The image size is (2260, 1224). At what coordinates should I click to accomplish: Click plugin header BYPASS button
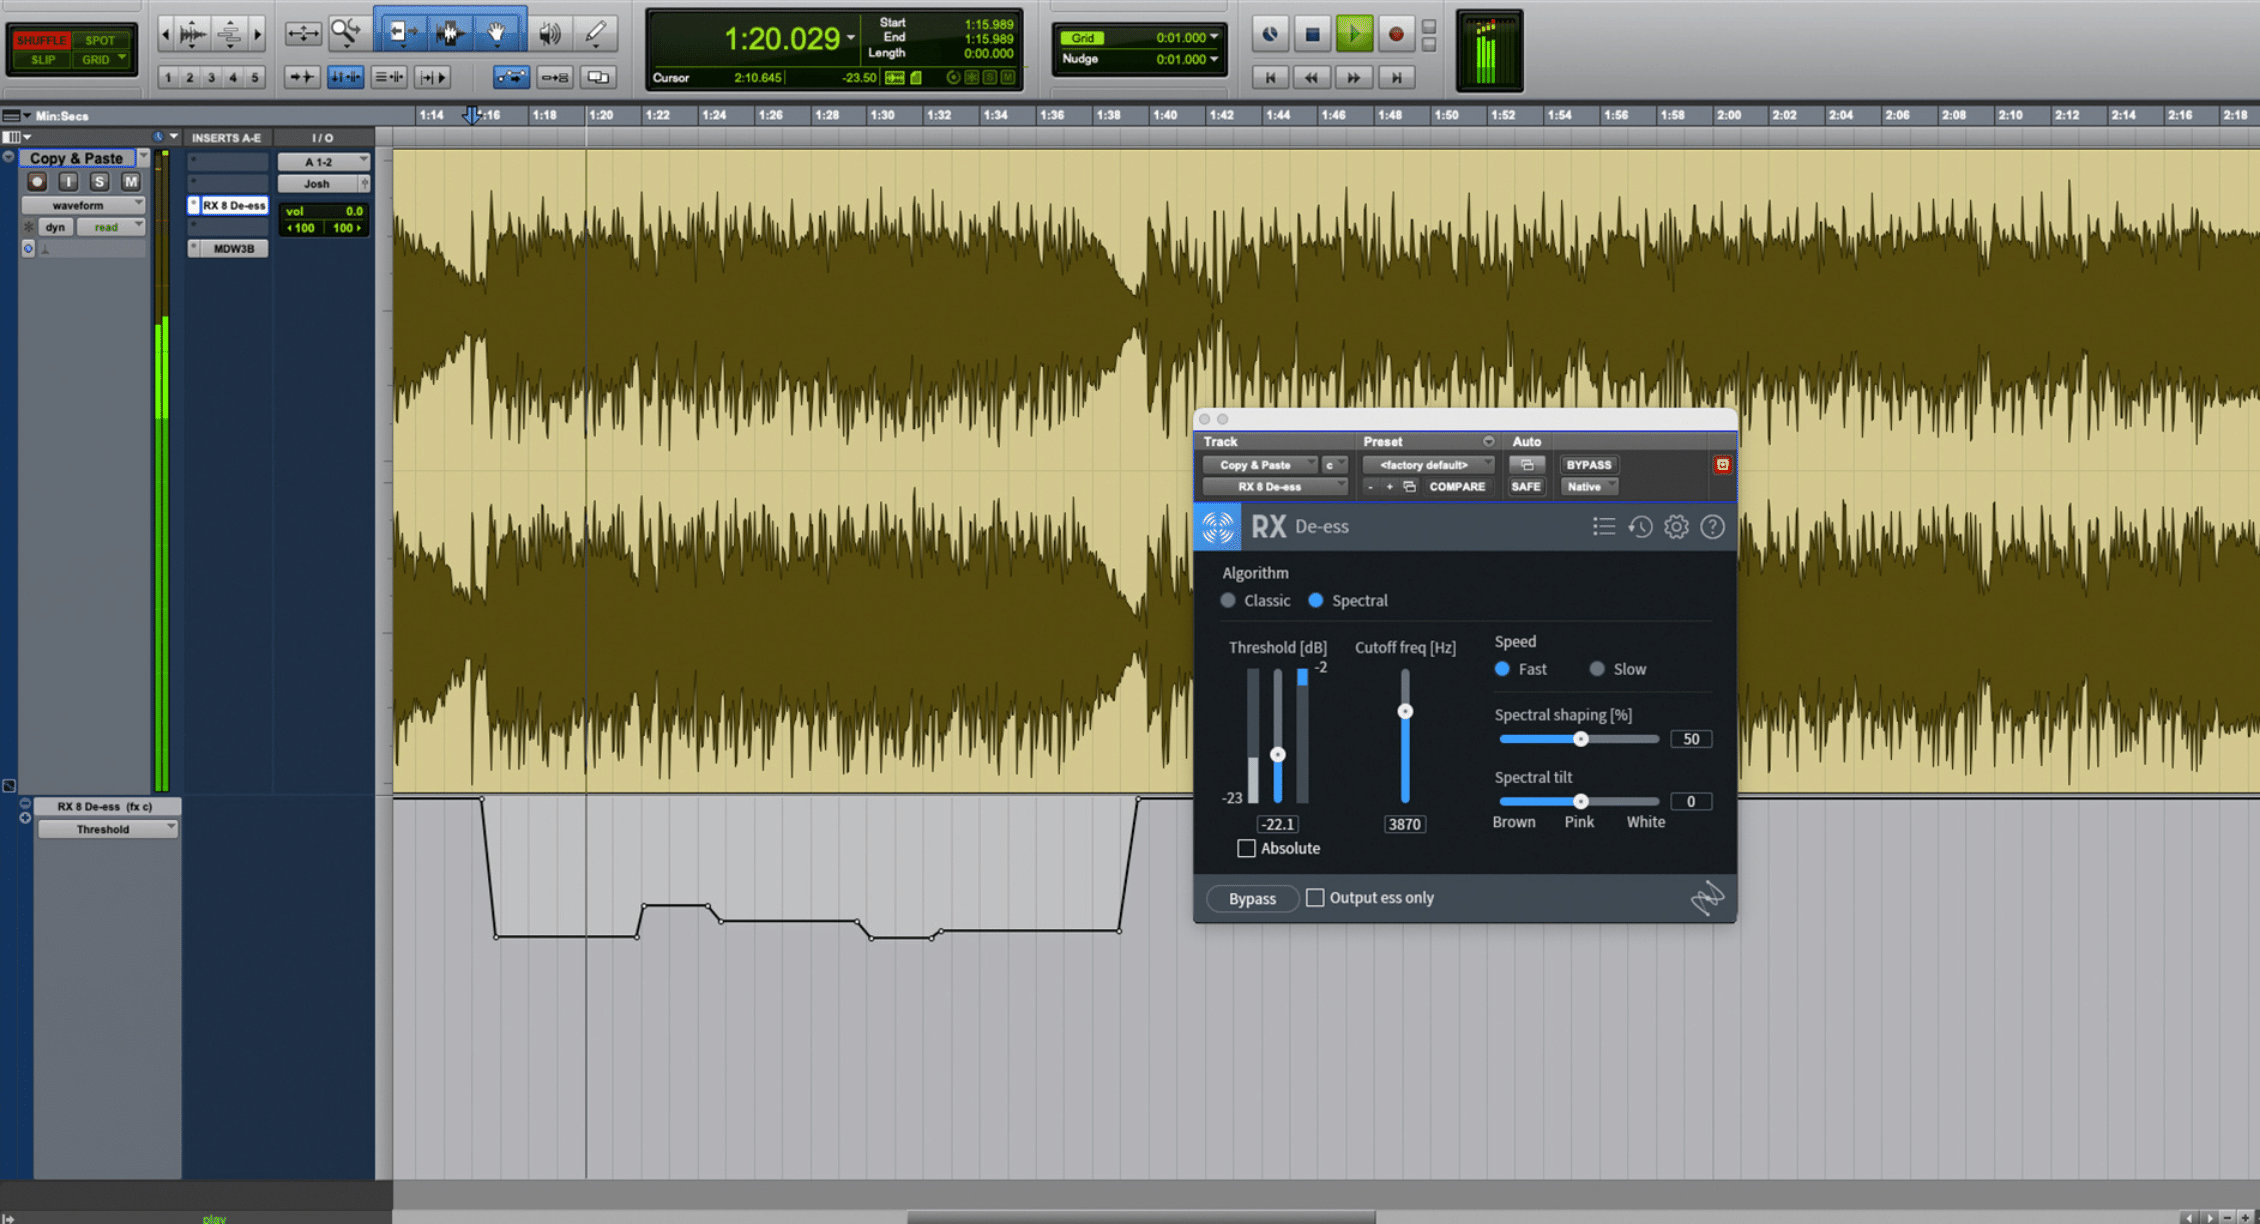[1588, 464]
